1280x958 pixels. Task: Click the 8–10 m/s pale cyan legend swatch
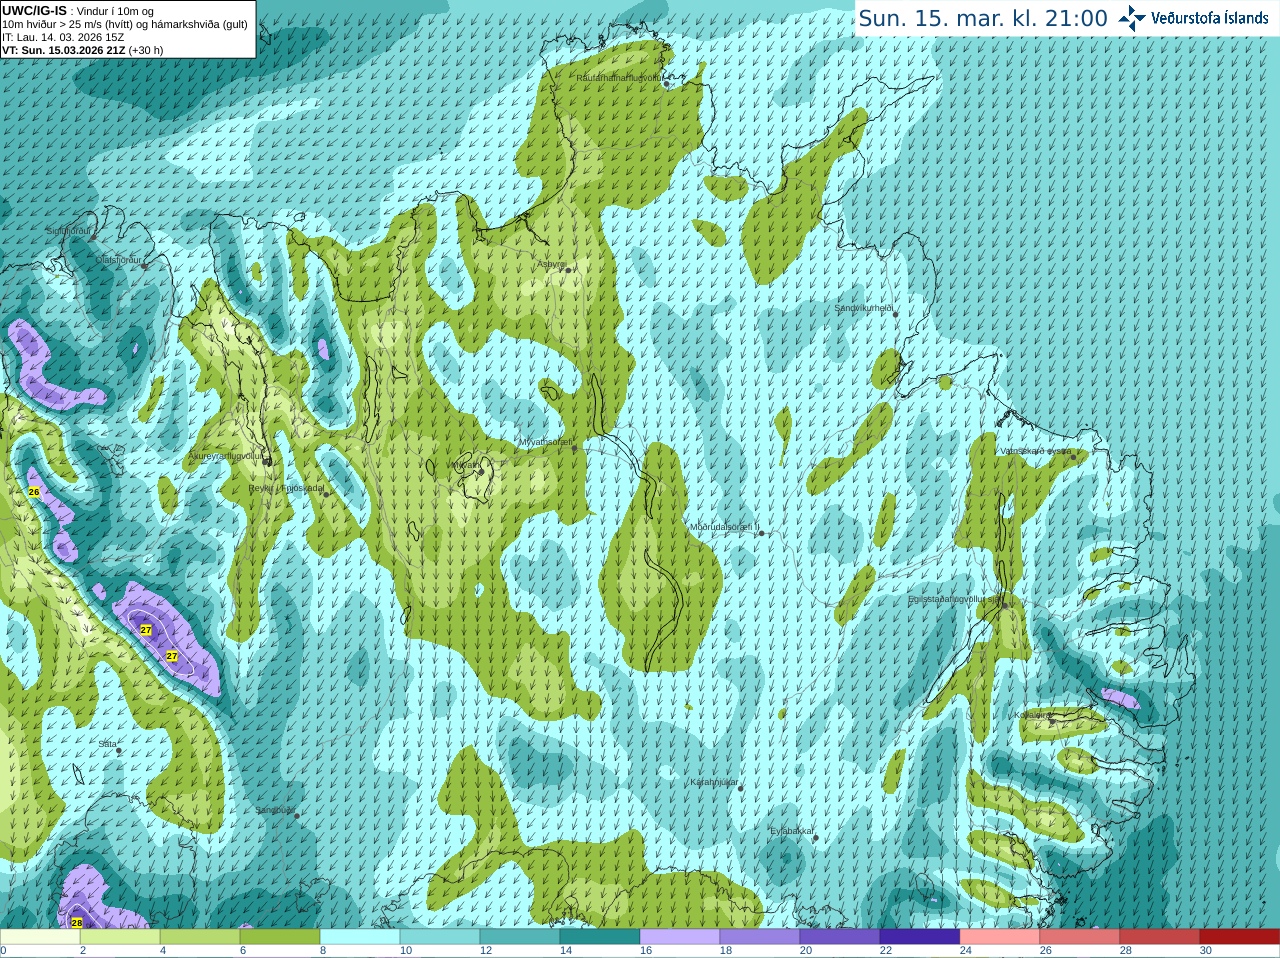point(360,937)
